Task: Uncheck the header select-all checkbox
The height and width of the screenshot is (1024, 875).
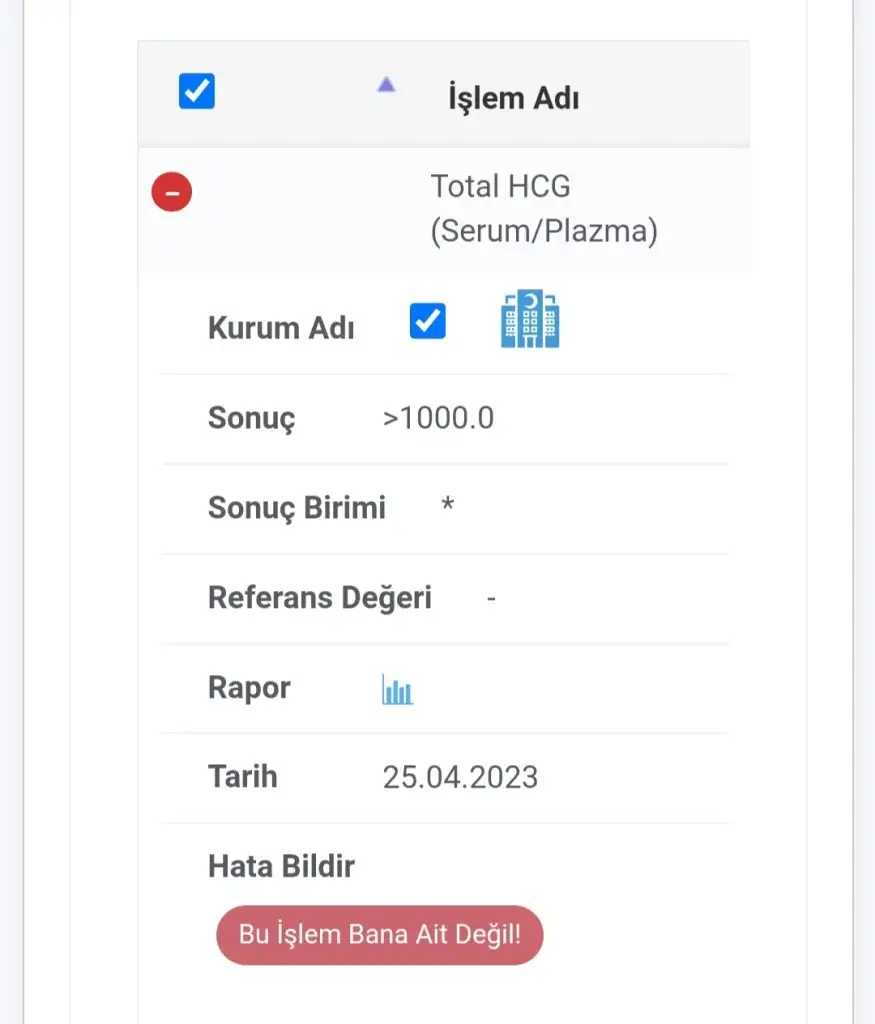Action: 197,92
